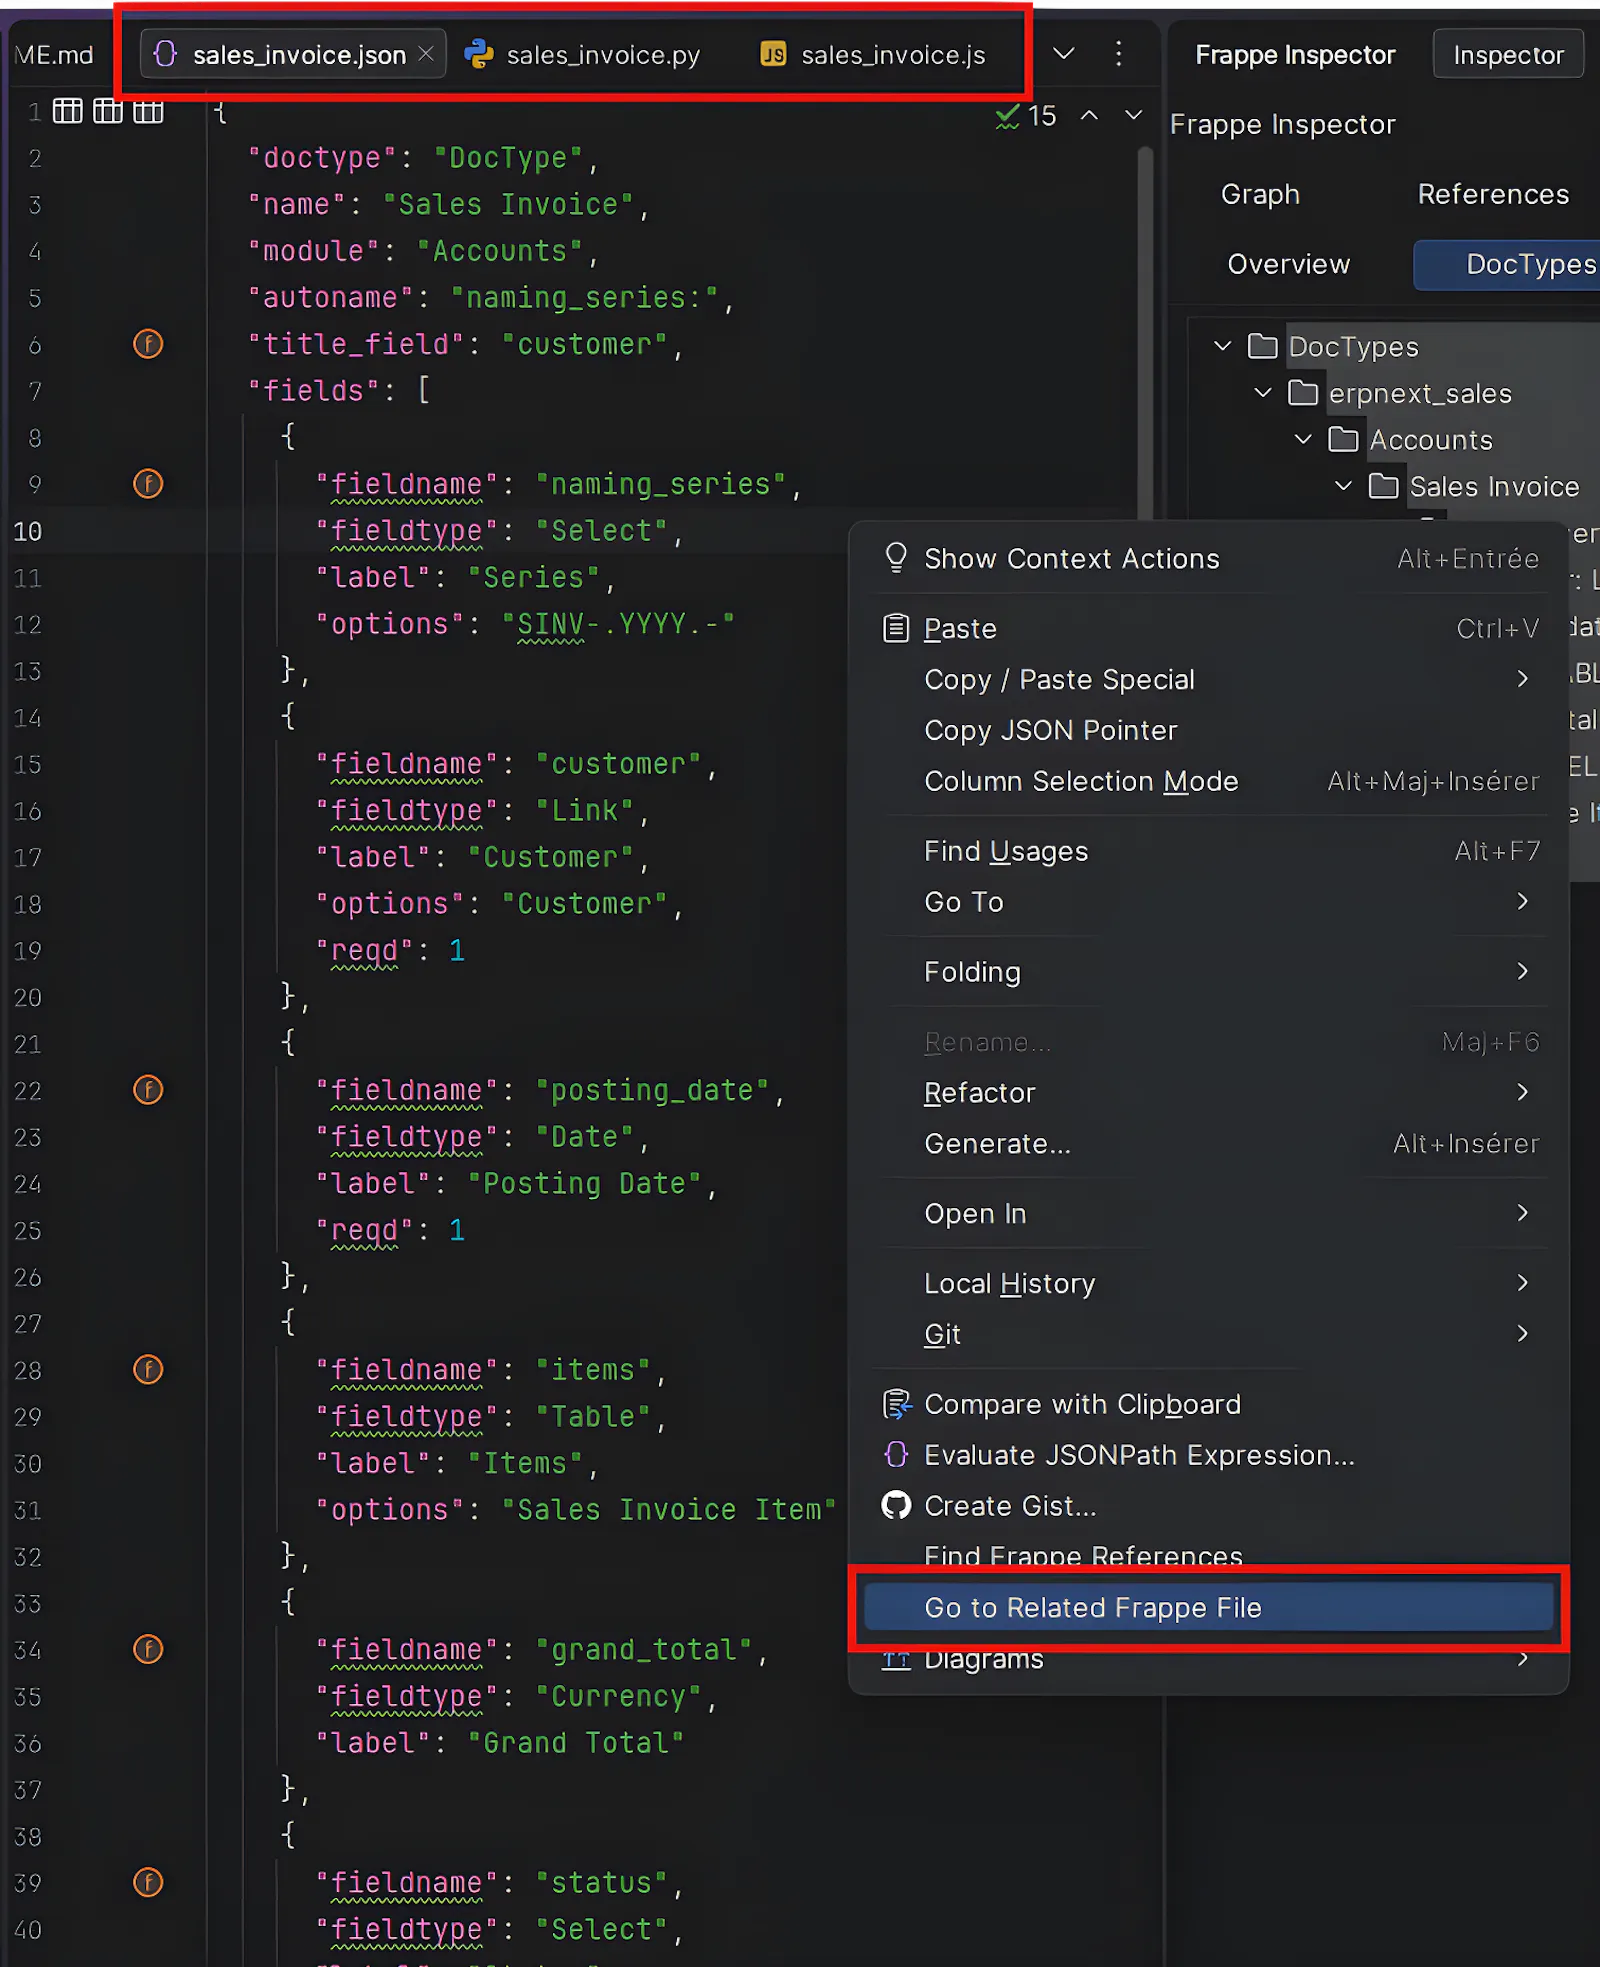Expand the Copy / Paste Special submenu arrow
The width and height of the screenshot is (1600, 1967).
pyautogui.click(x=1523, y=679)
